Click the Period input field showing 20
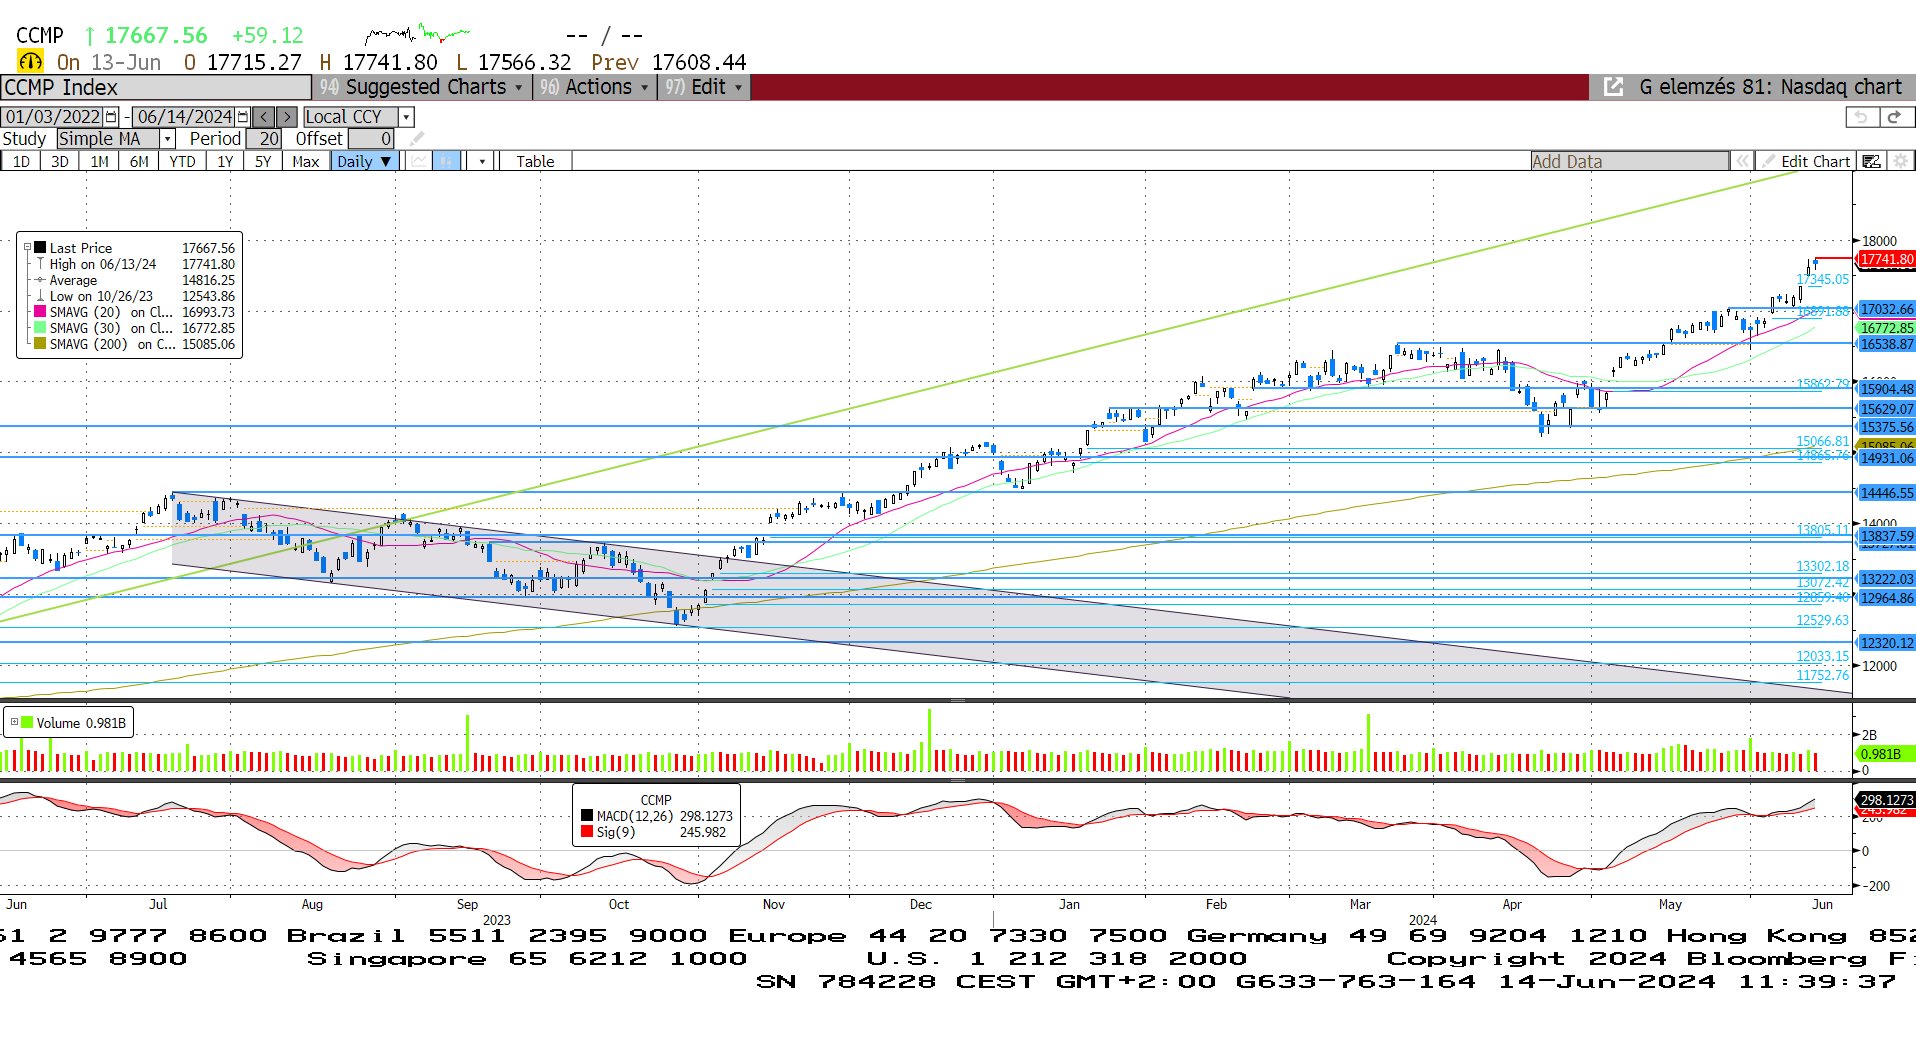1916x1037 pixels. coord(264,139)
